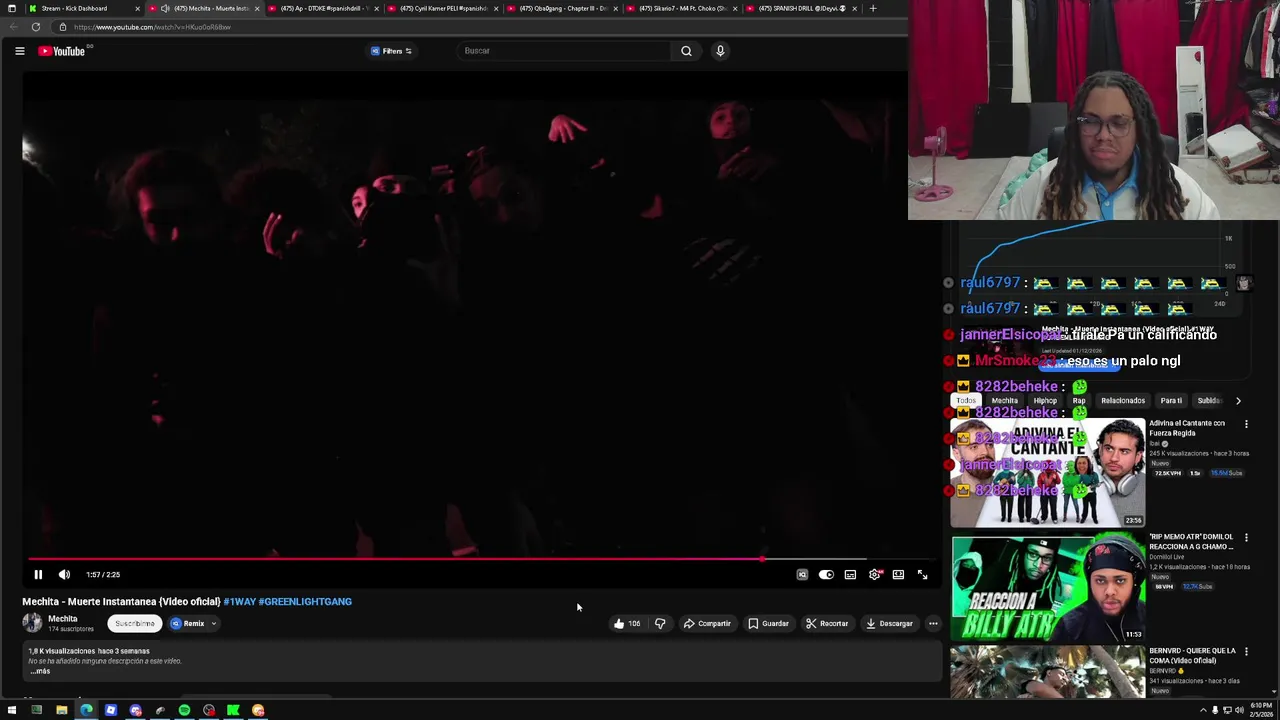Switch to SPANISH DRILL browser tab
Viewport: 1280px width, 720px height.
tap(802, 8)
